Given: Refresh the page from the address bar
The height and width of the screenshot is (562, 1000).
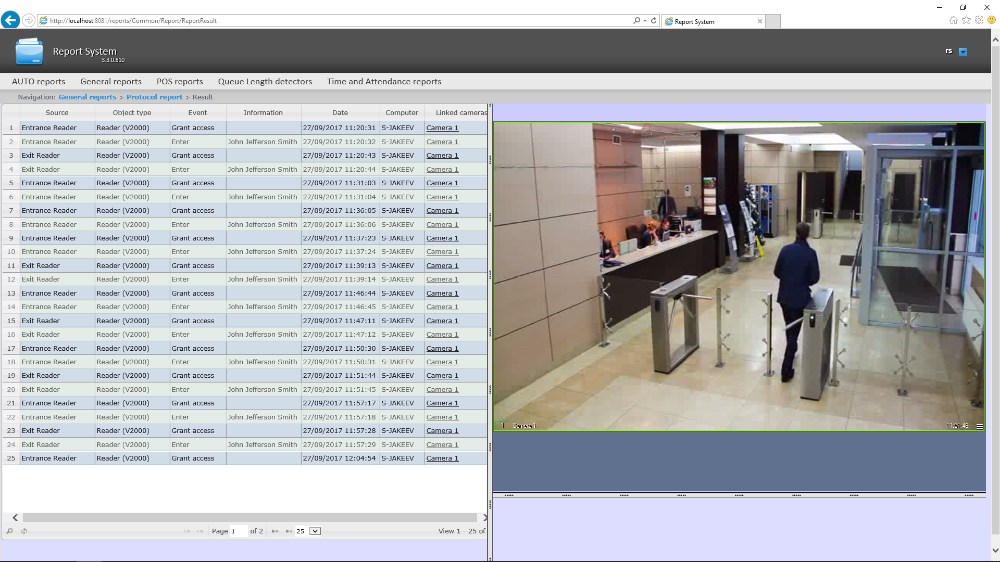Looking at the screenshot, I should point(654,20).
